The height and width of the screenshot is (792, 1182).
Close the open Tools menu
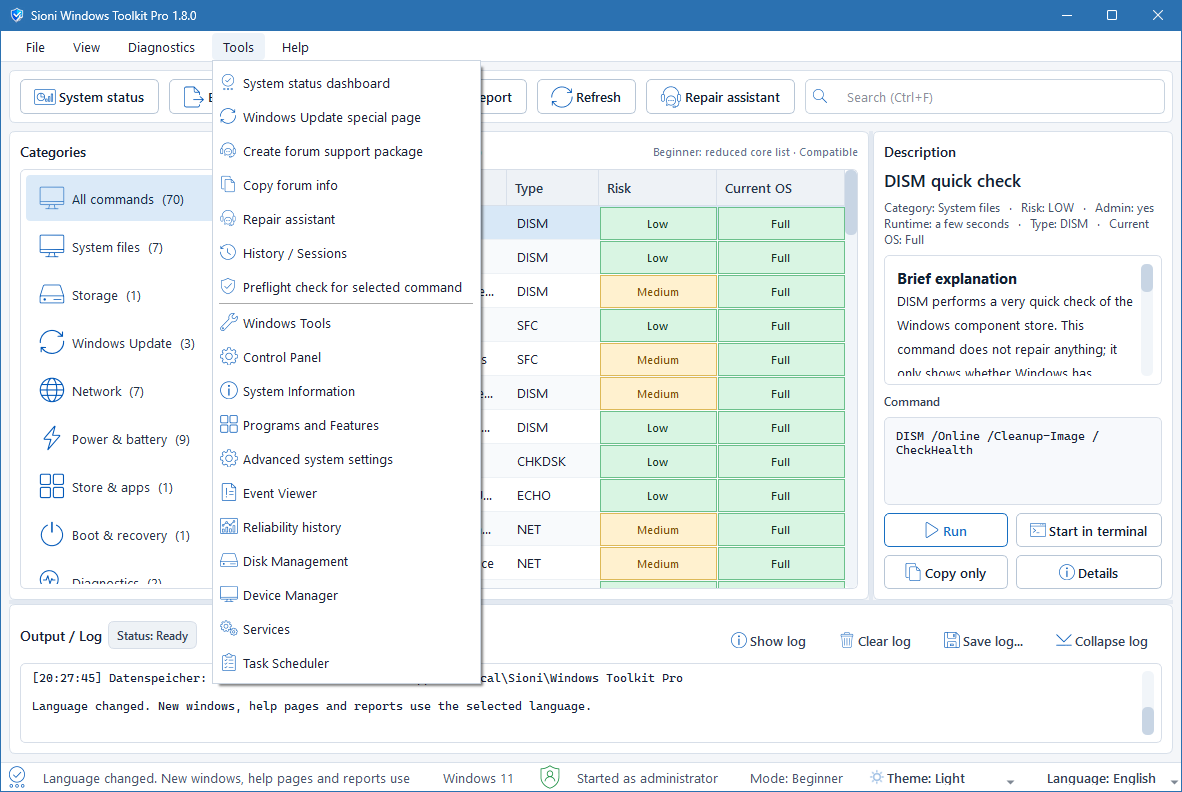[x=238, y=47]
